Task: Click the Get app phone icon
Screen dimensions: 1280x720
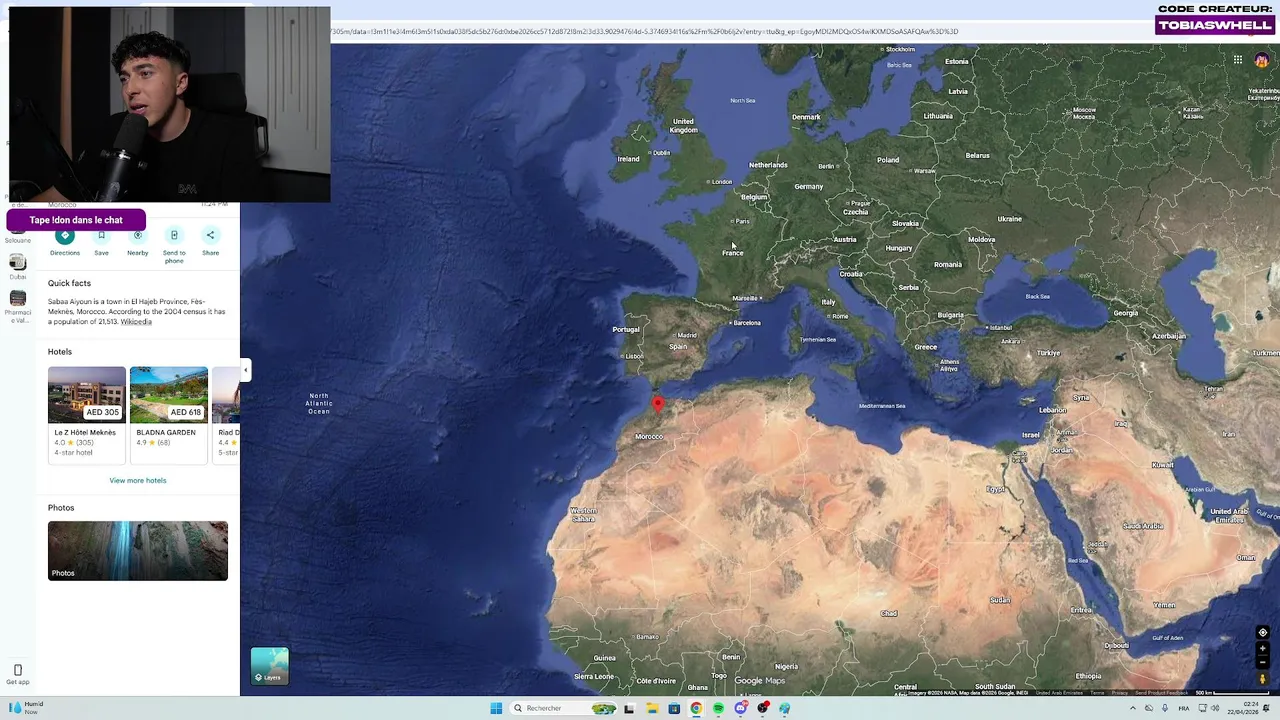Action: (x=17, y=670)
